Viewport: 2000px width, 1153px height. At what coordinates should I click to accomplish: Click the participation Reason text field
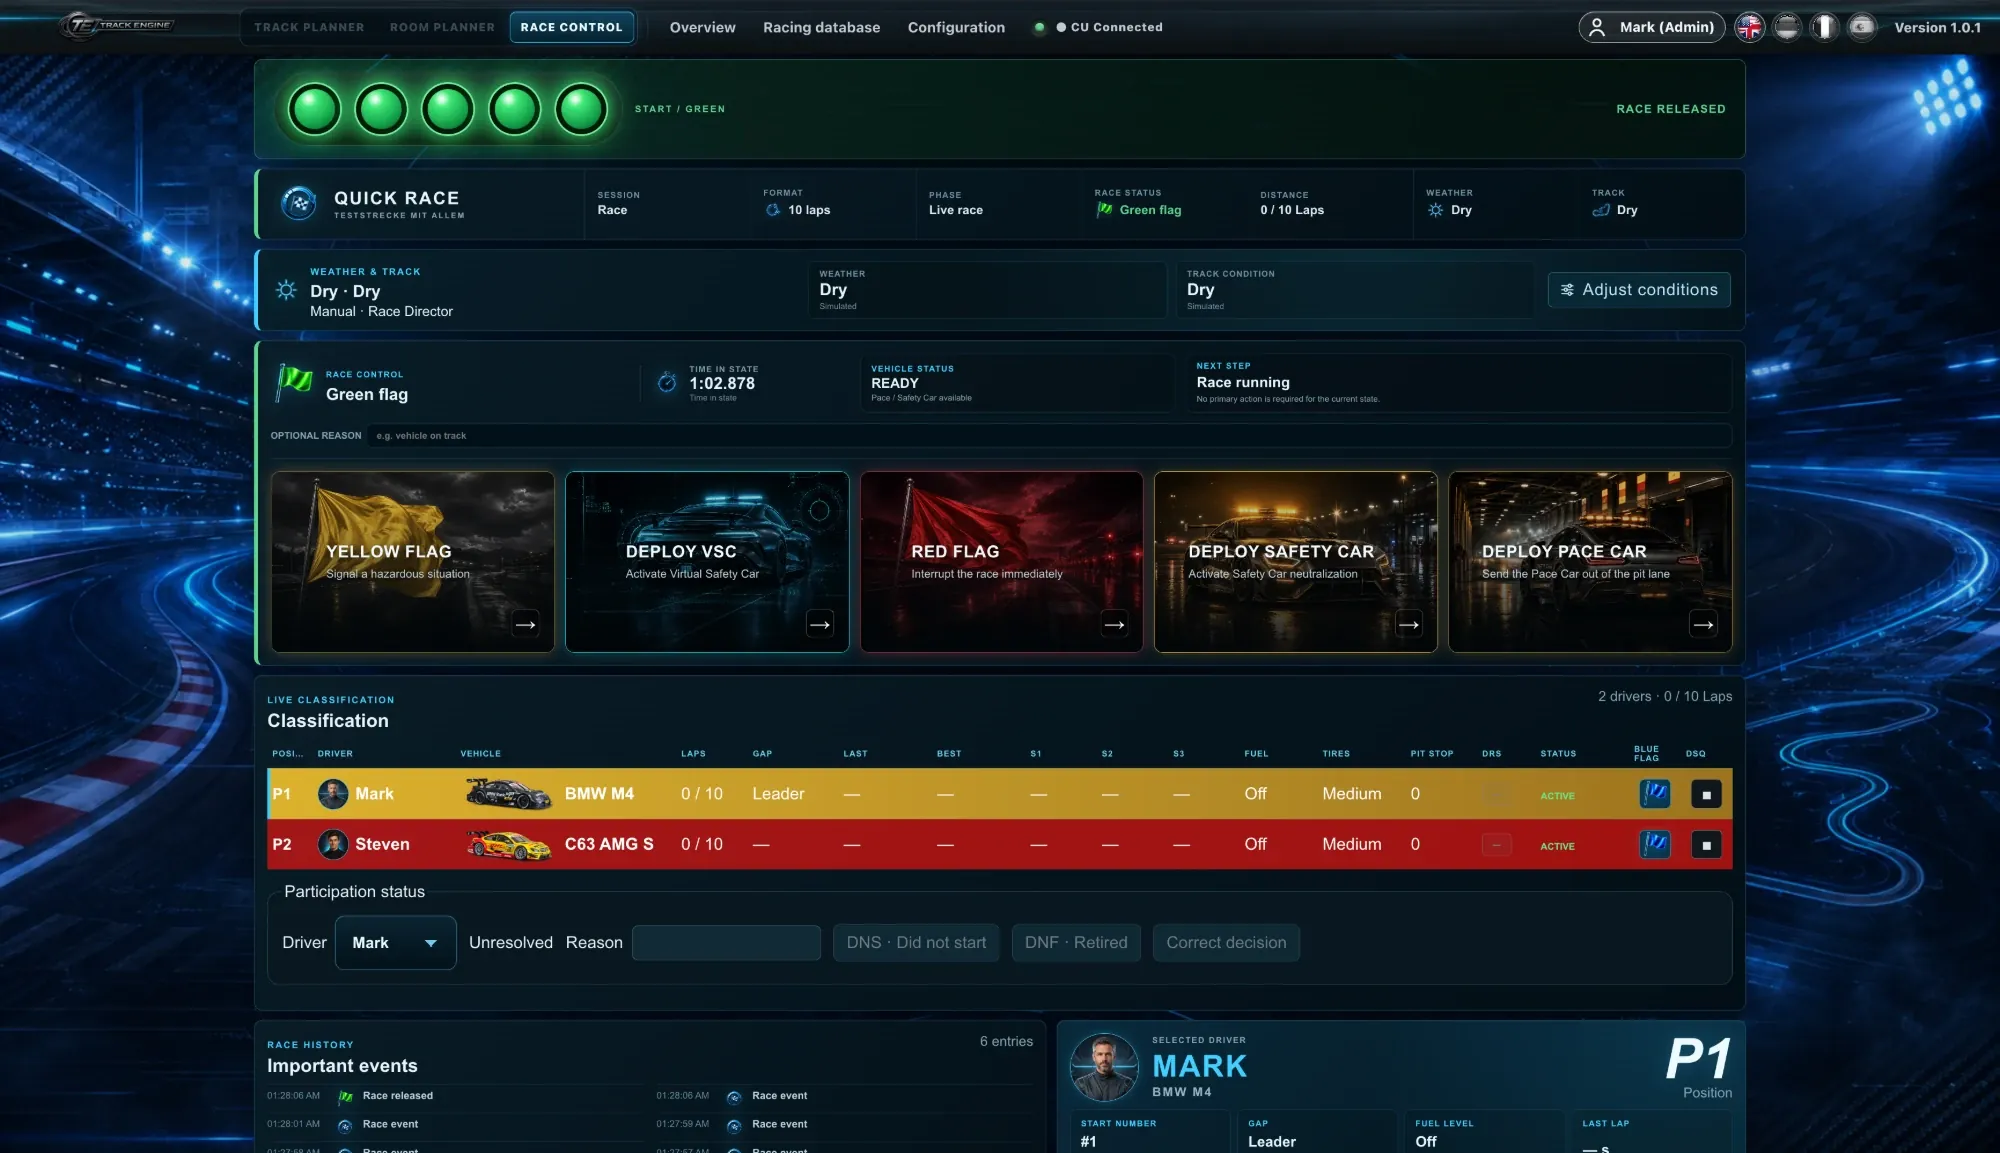click(x=726, y=943)
